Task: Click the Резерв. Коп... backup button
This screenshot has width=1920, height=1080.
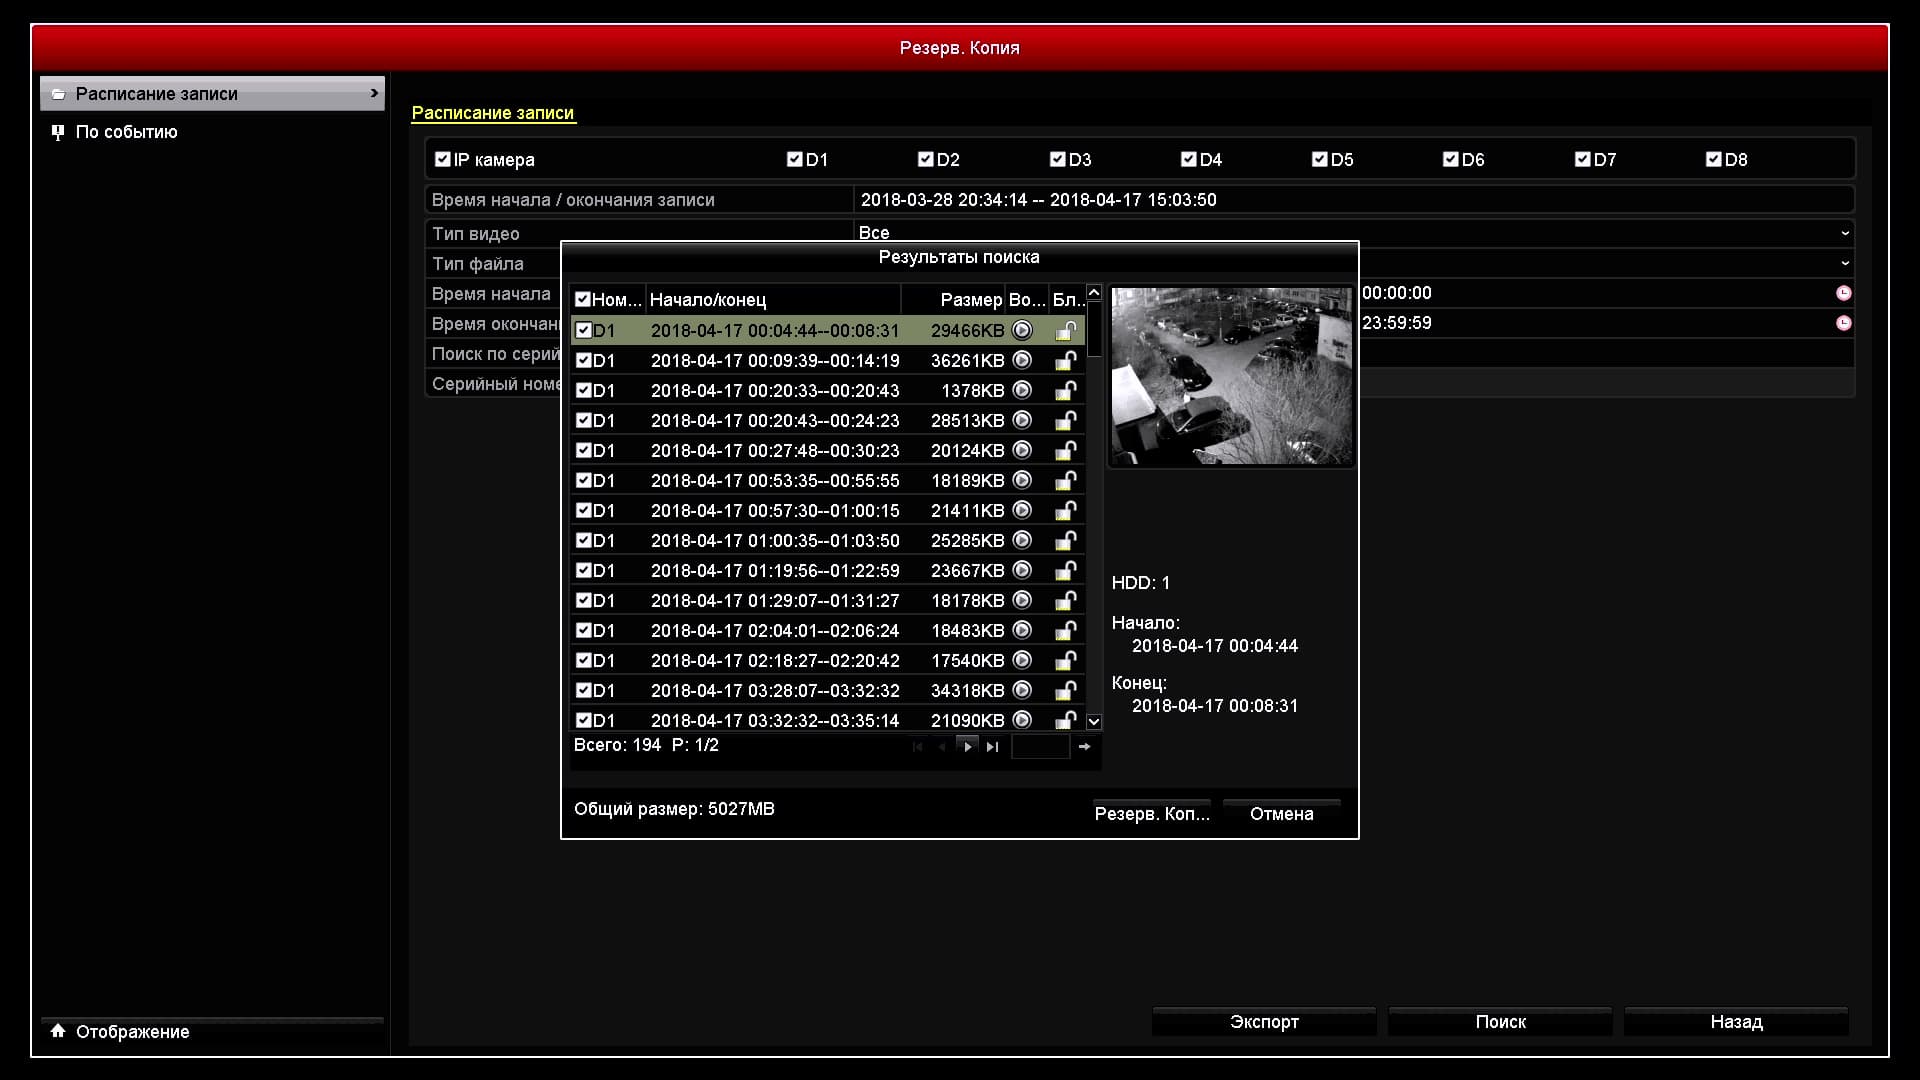Action: [x=1152, y=813]
